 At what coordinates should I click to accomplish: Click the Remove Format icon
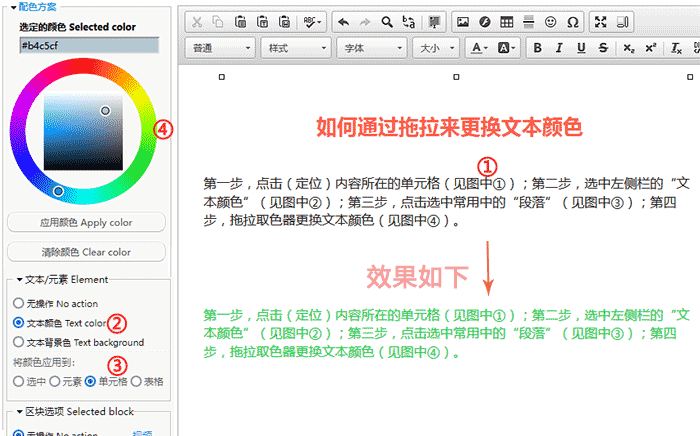pos(676,48)
